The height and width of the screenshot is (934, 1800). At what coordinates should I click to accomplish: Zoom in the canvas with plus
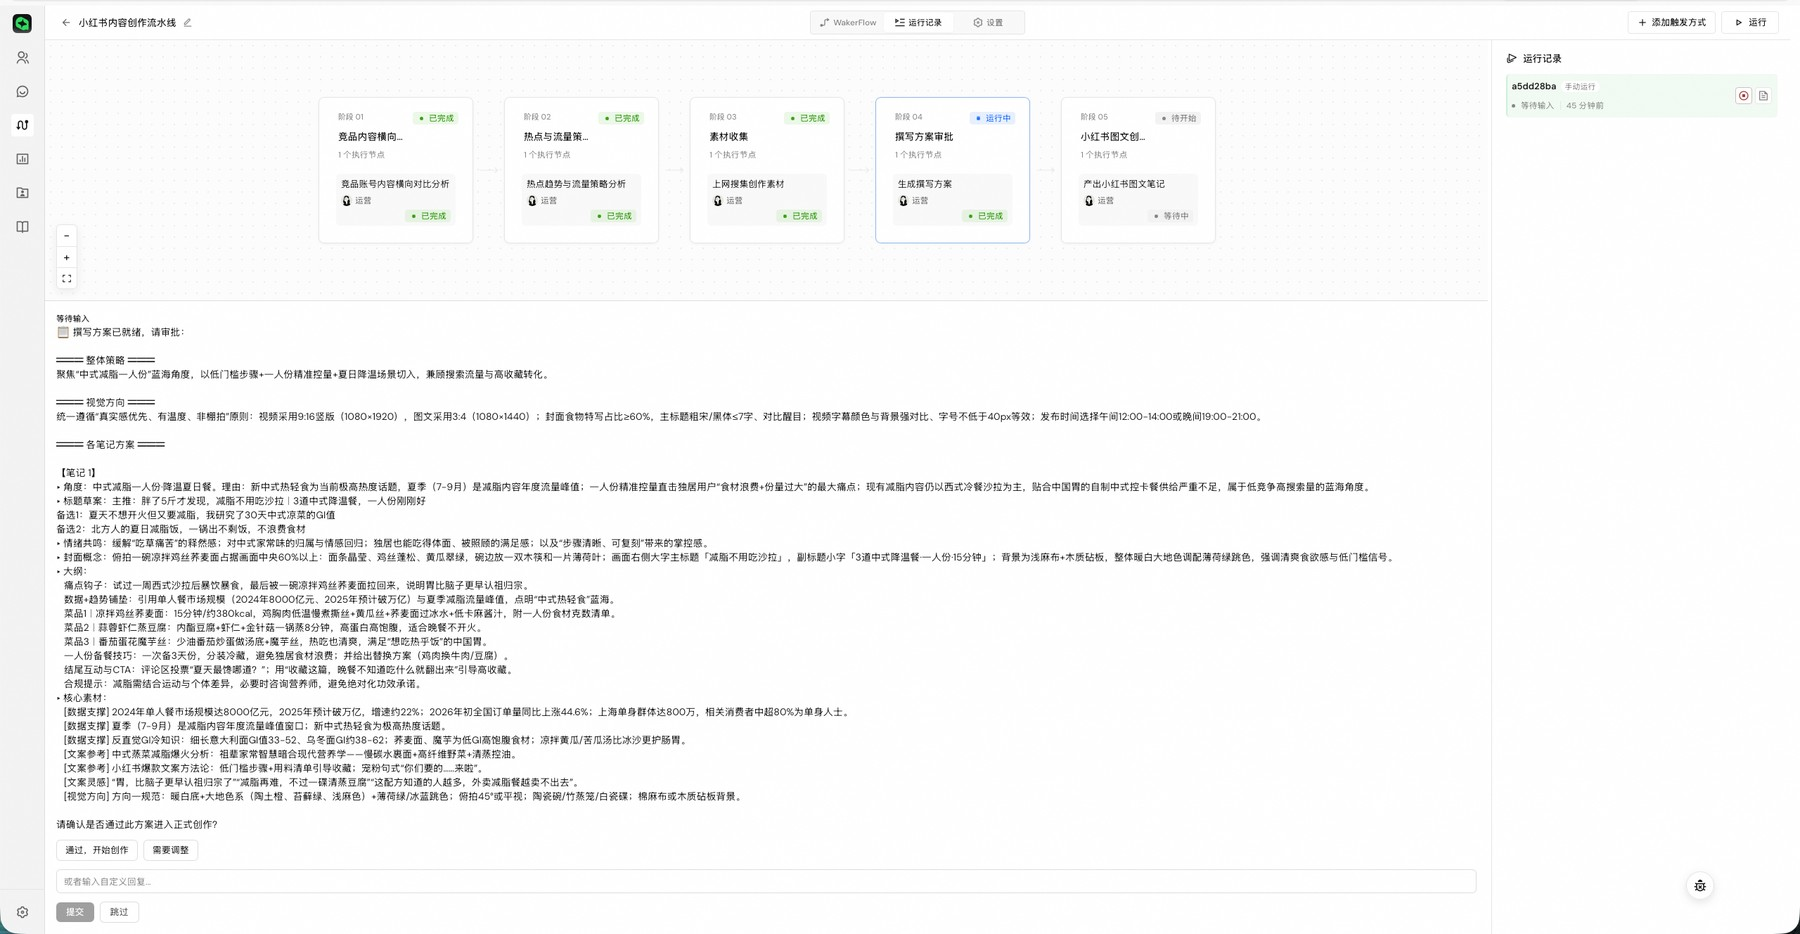point(67,258)
